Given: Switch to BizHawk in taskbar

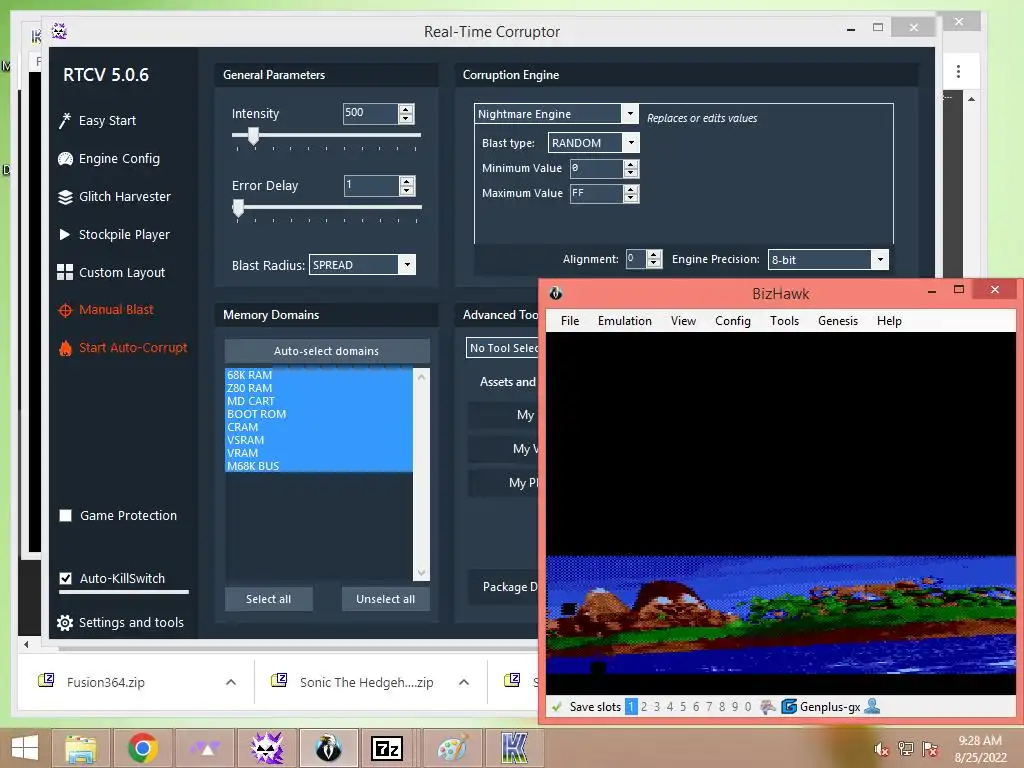Looking at the screenshot, I should click(x=328, y=748).
